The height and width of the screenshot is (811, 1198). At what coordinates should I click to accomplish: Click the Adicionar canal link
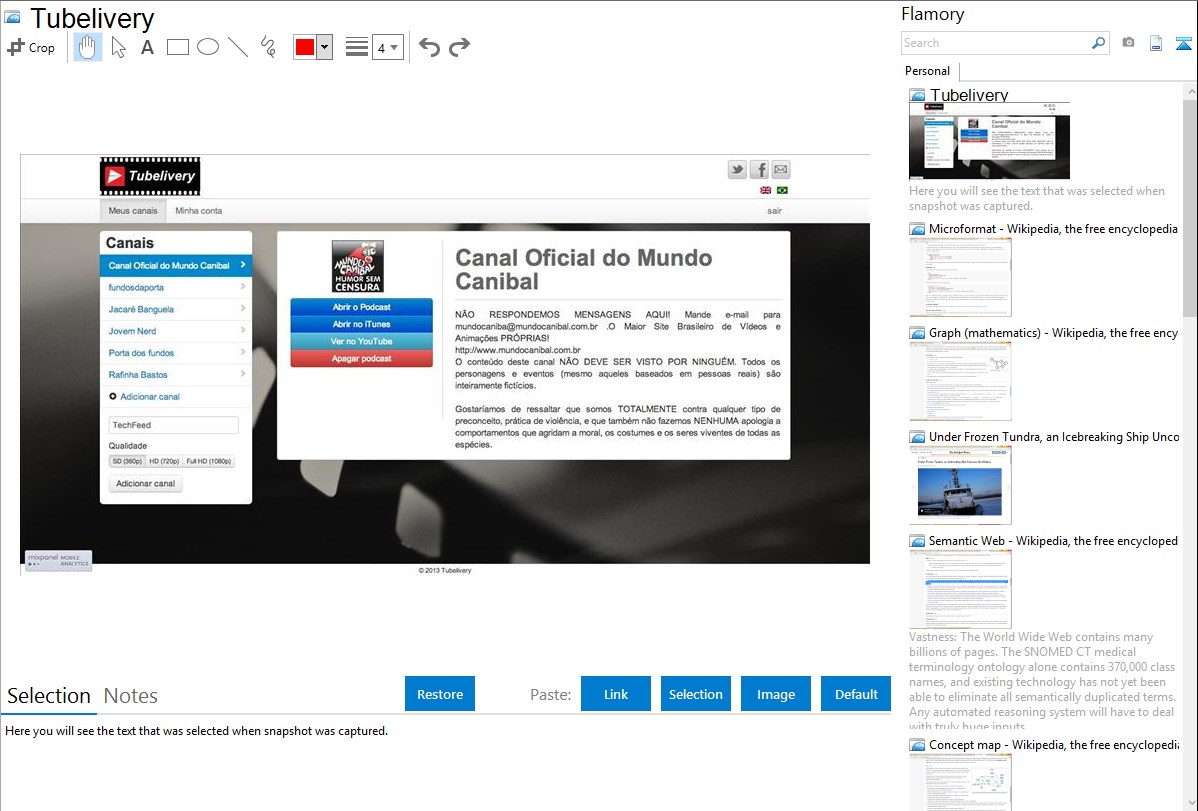pos(150,397)
